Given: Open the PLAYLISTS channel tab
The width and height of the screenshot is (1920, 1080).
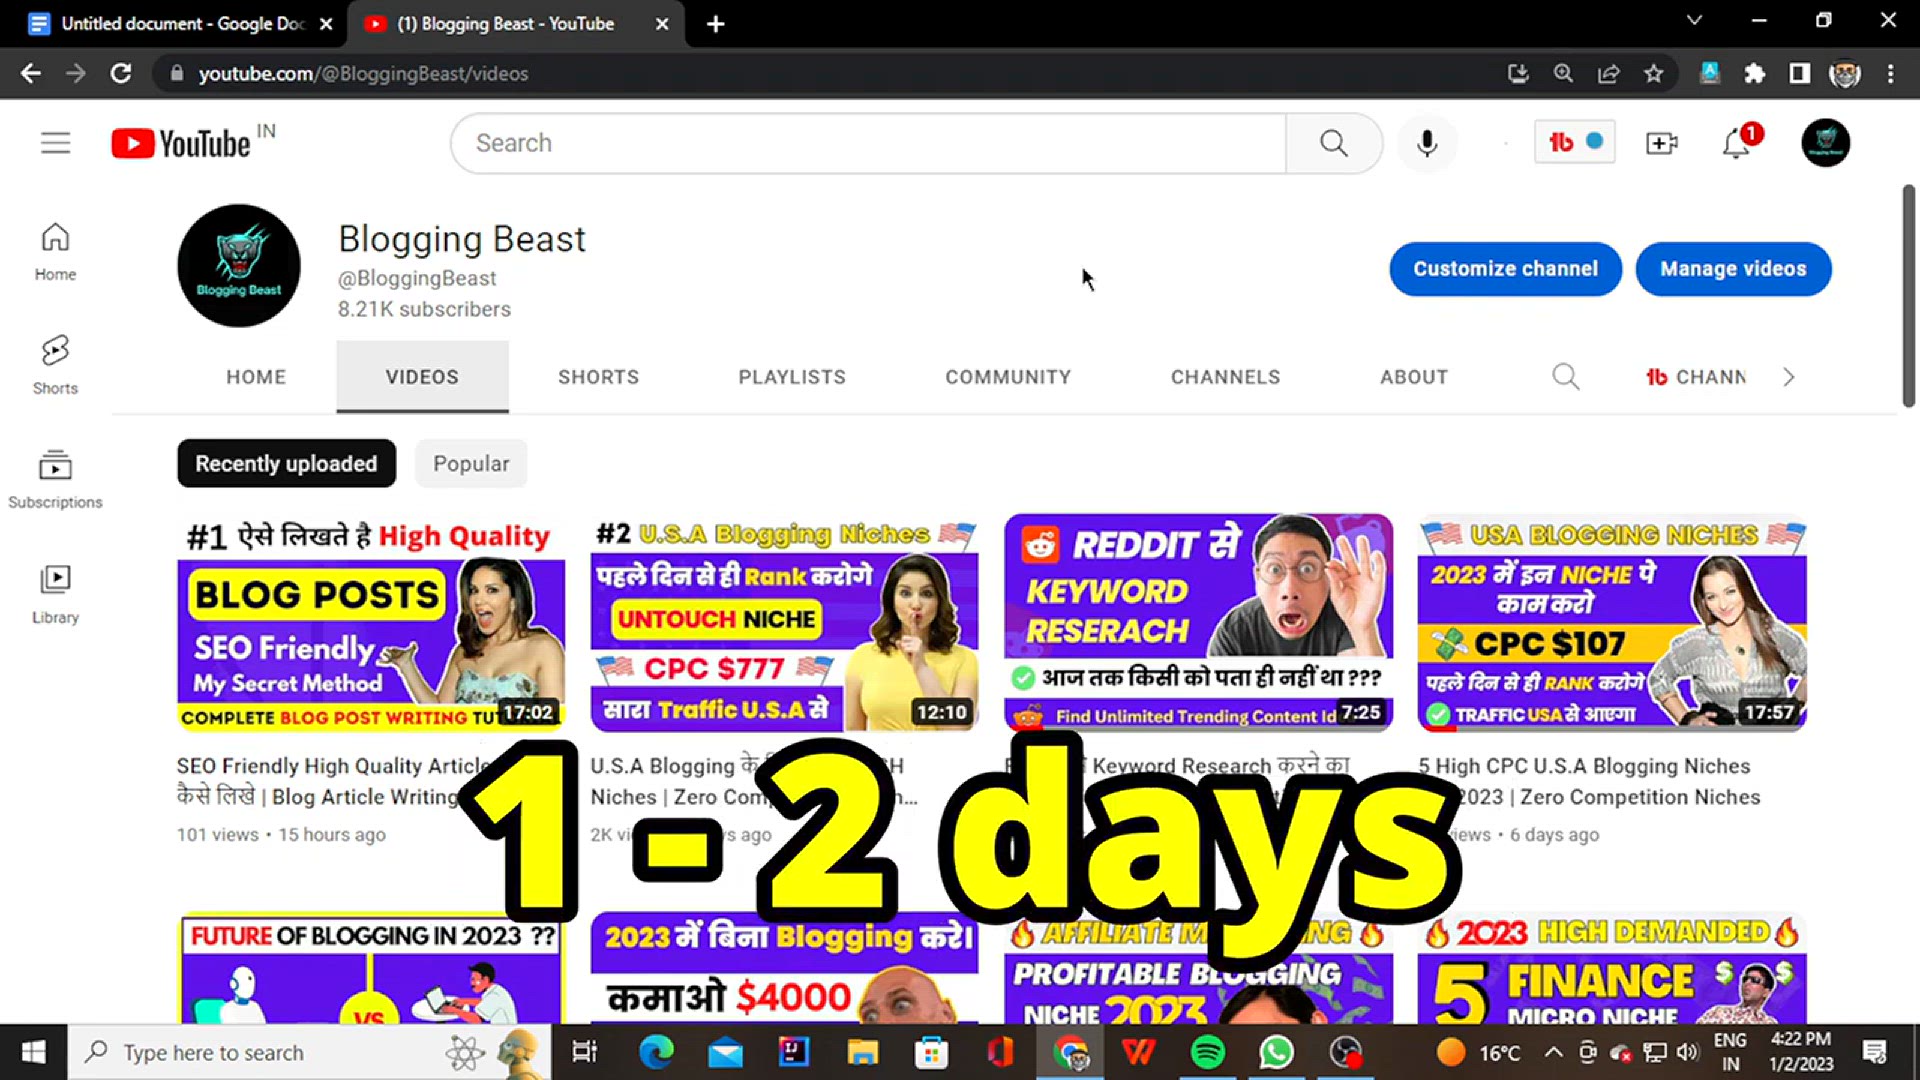Looking at the screenshot, I should pos(792,377).
